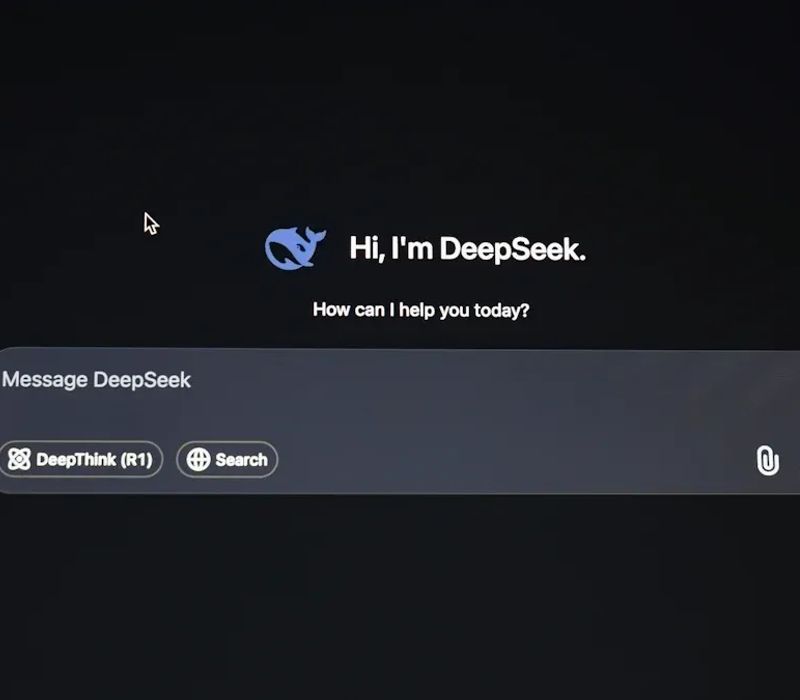
Task: Toggle the DeepThink (R1) mode button
Action: click(80, 459)
